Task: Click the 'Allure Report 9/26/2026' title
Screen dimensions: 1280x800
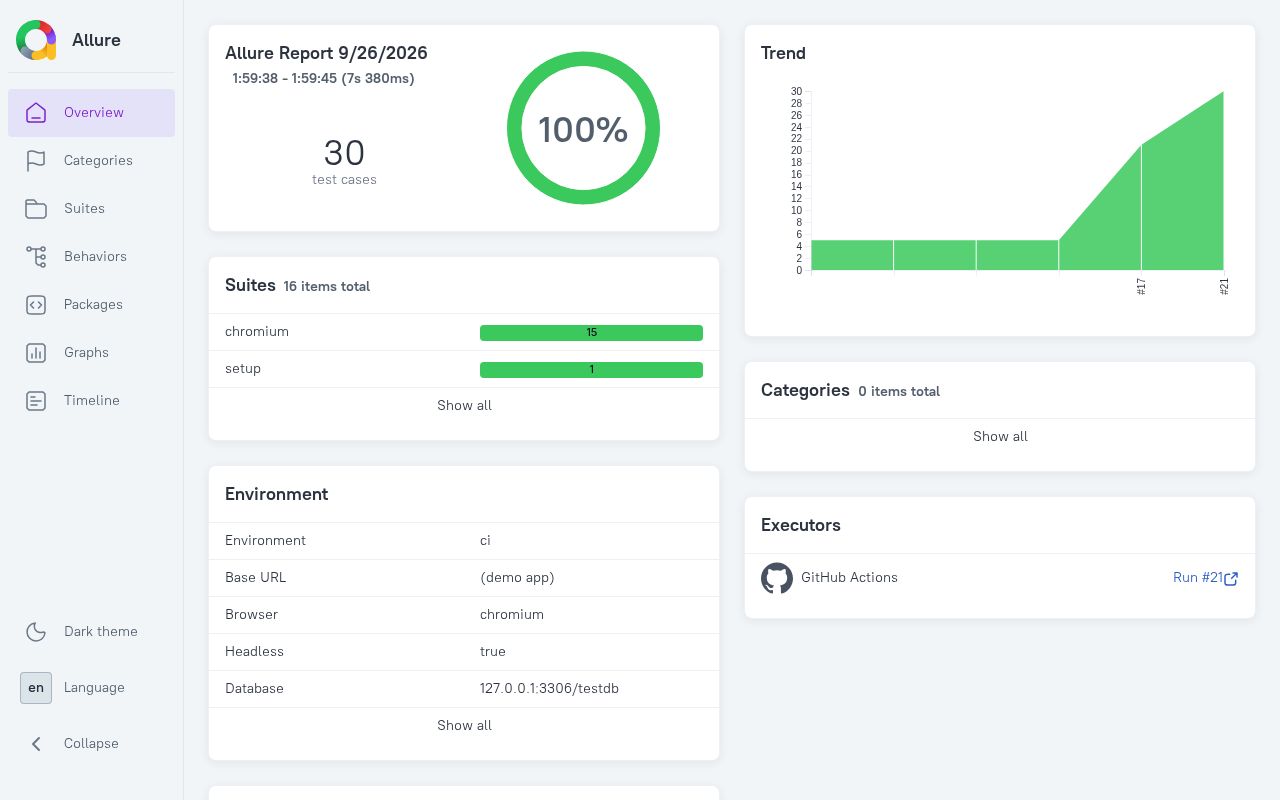Action: (x=326, y=53)
